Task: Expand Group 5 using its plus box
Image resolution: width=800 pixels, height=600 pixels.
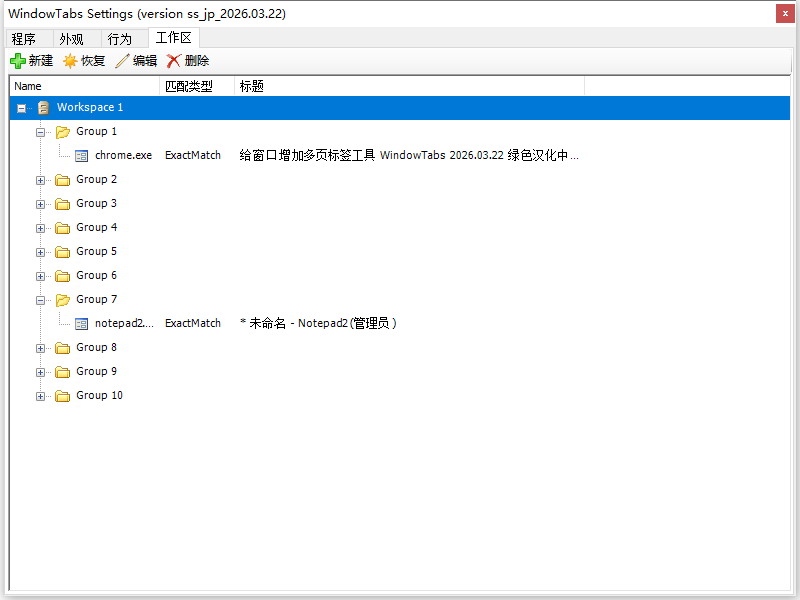Action: tap(40, 251)
